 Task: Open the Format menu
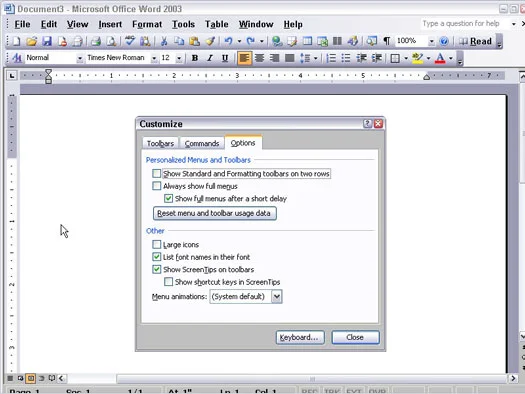tap(147, 24)
